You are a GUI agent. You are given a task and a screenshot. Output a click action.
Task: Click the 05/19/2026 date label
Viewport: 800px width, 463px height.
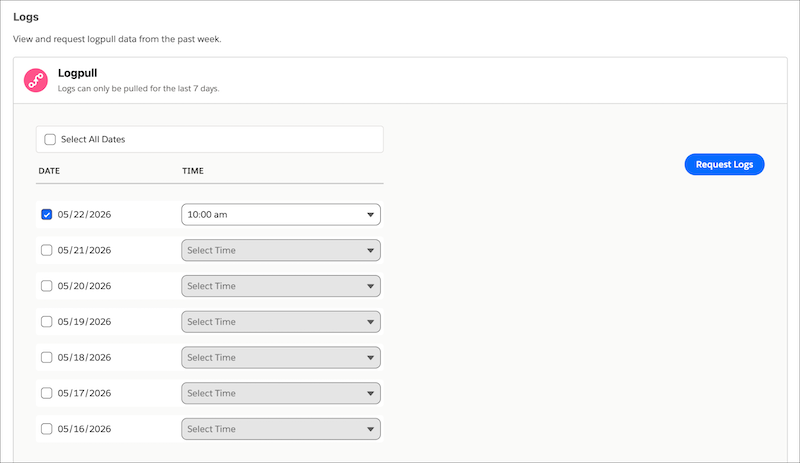tap(84, 322)
